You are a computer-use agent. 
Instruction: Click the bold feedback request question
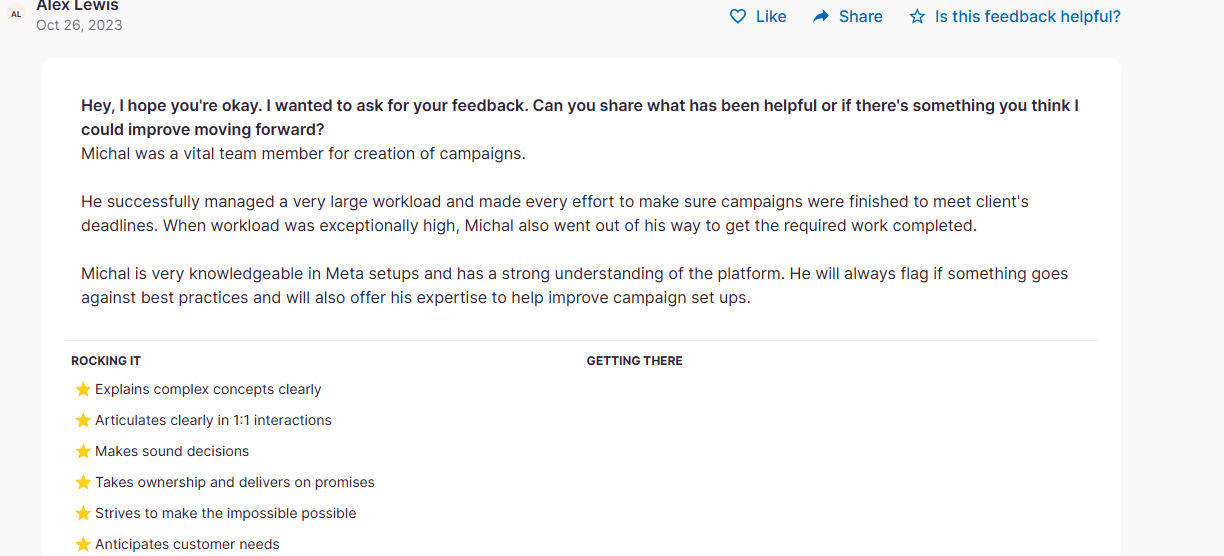(x=579, y=118)
